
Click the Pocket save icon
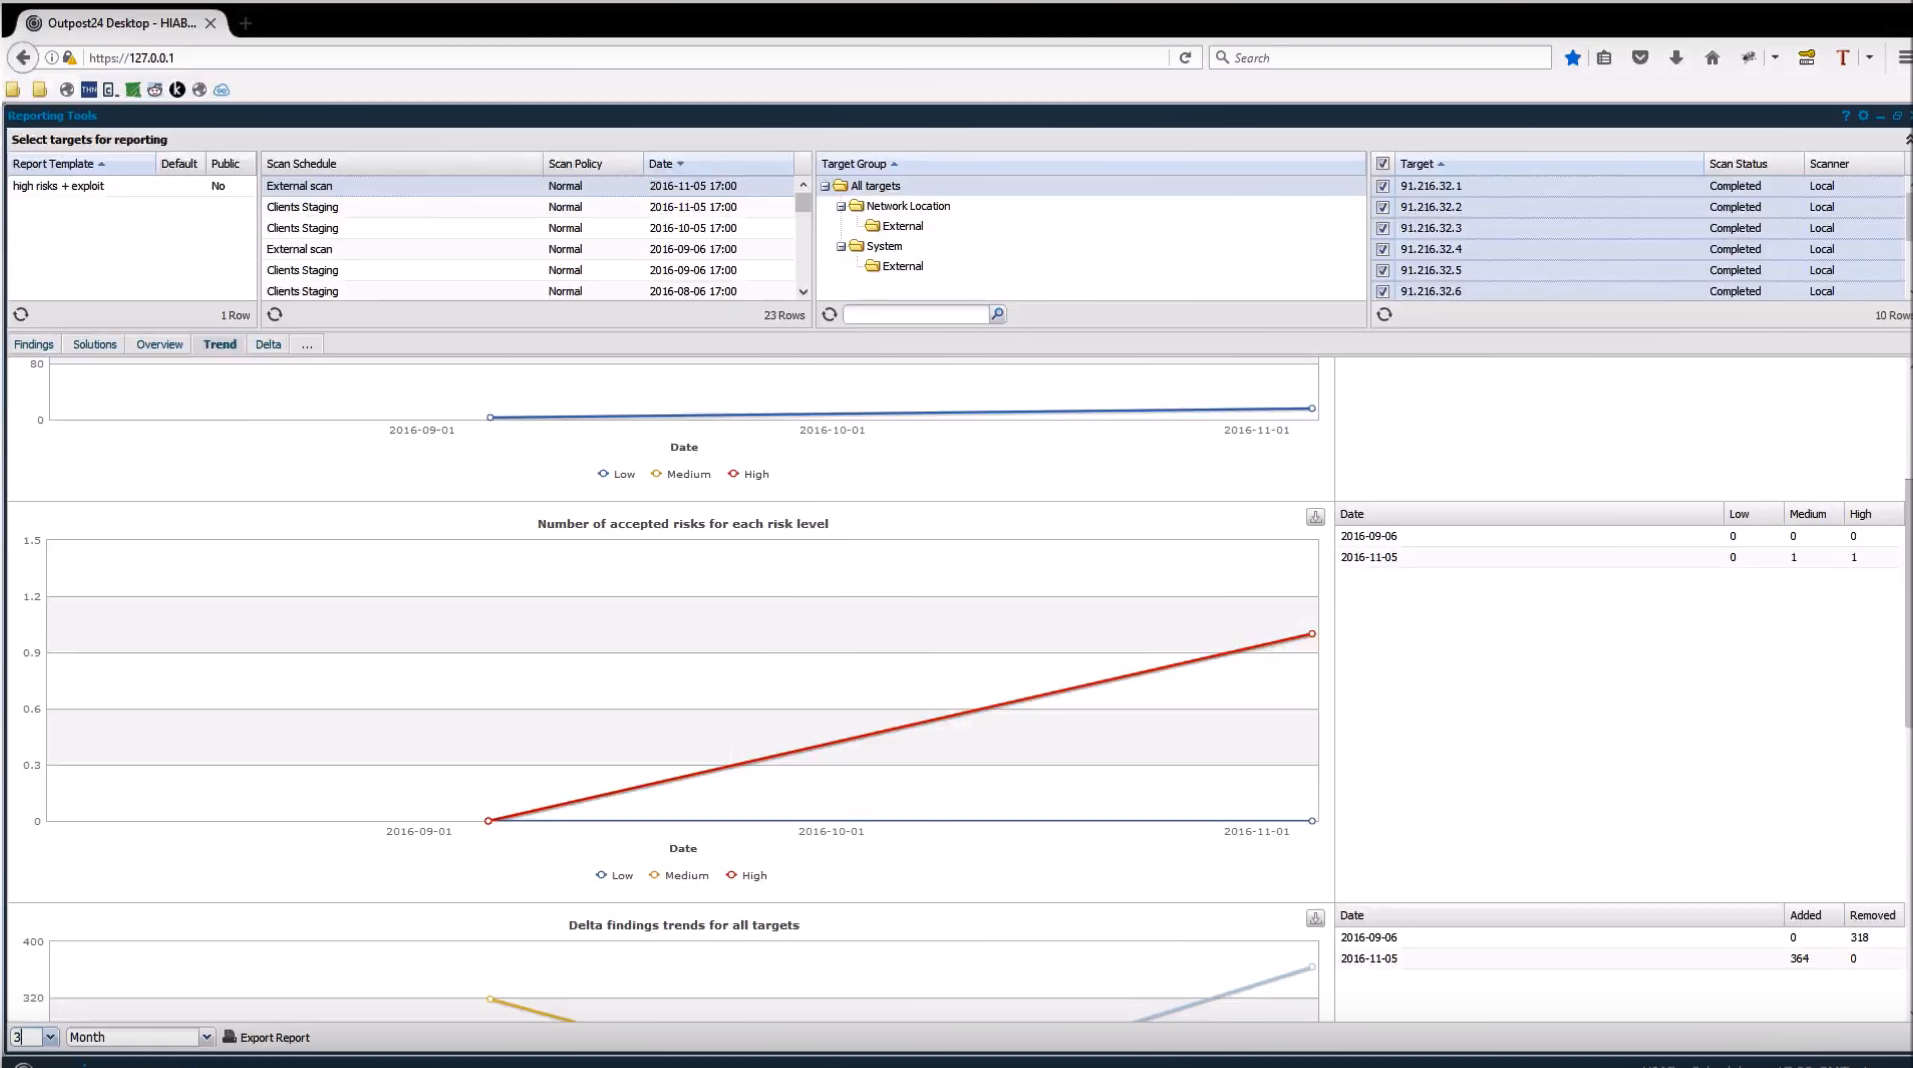(1640, 58)
